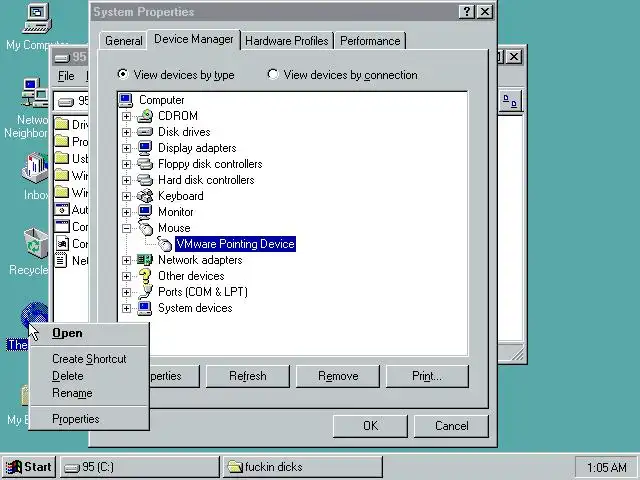Select the Ports (COM & LPT) icon
The width and height of the screenshot is (640, 480).
145,292
